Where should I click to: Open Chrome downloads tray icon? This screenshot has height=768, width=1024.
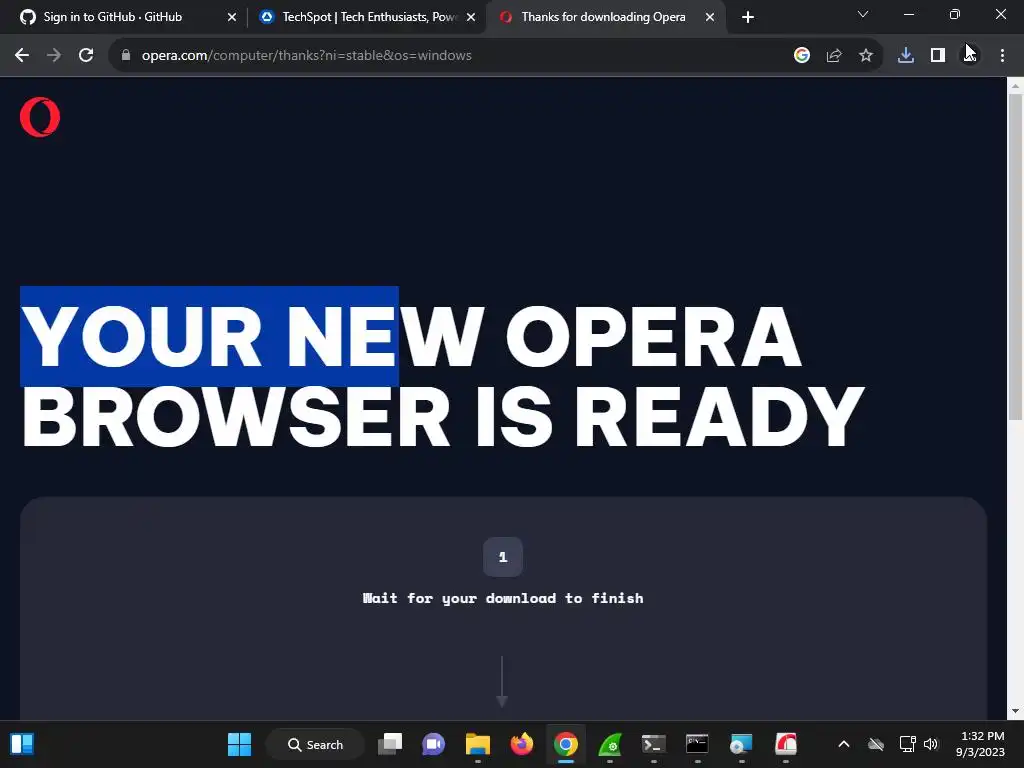[906, 56]
